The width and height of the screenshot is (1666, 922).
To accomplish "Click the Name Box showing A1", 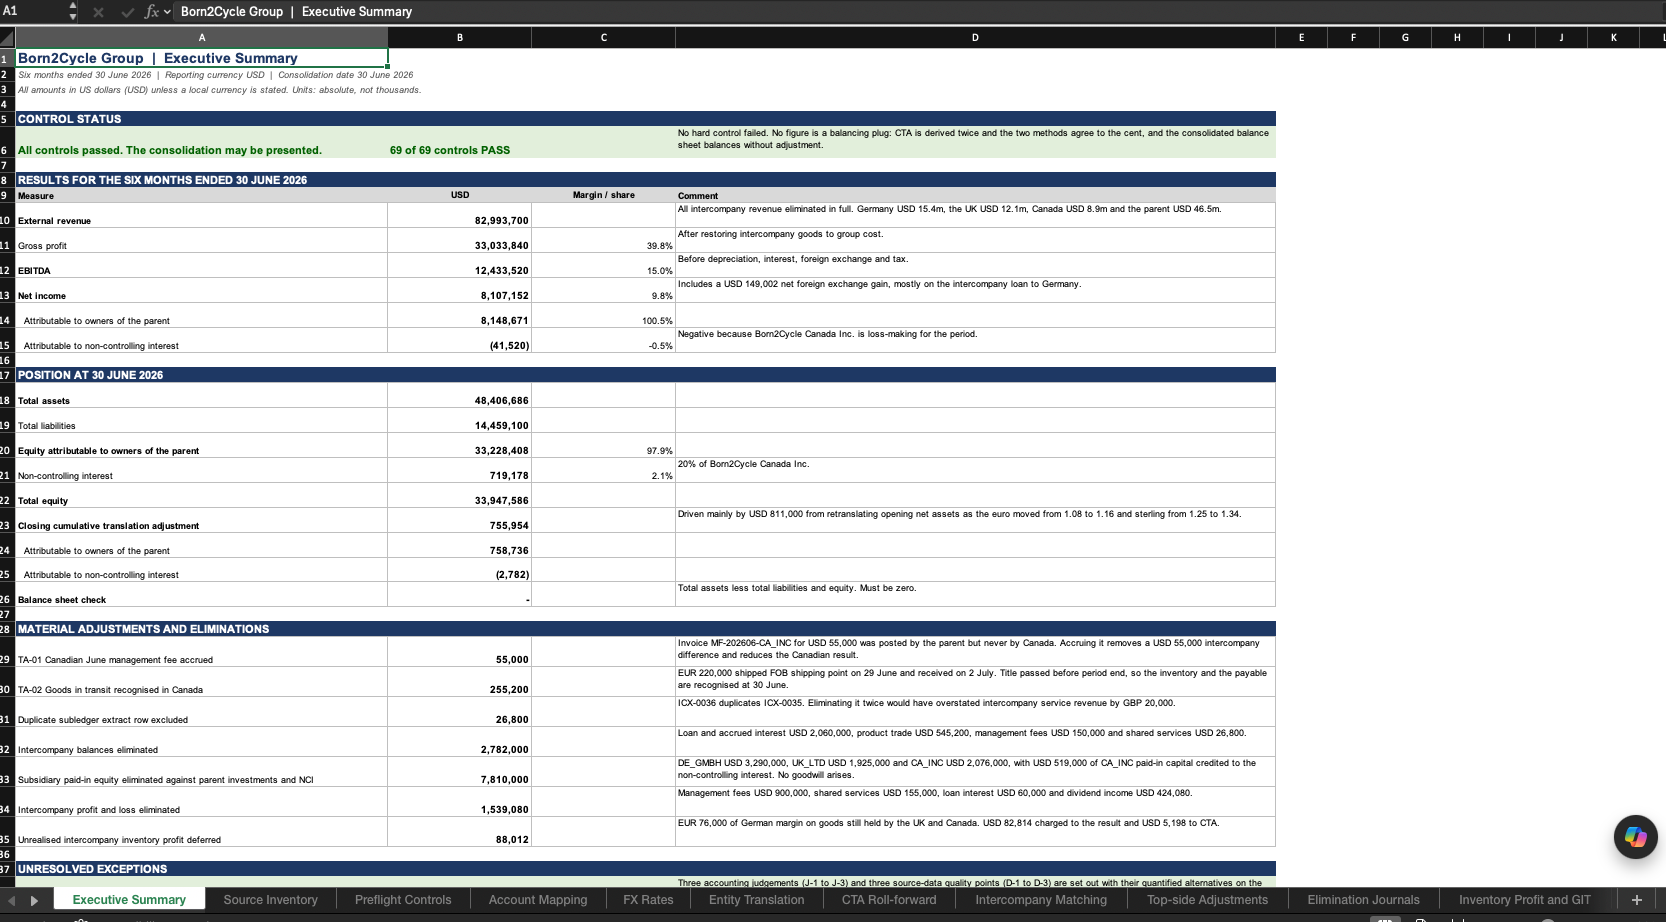I will tap(33, 11).
